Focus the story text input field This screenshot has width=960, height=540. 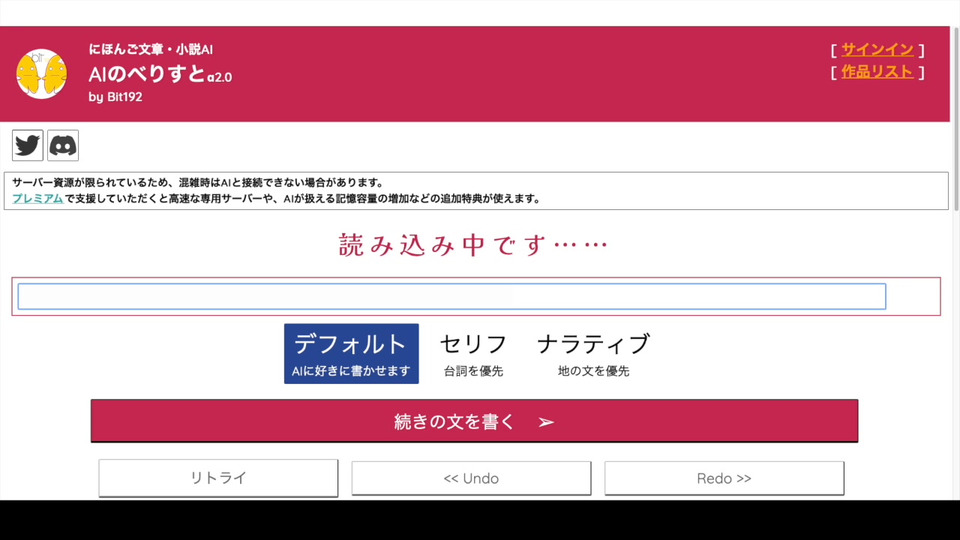click(452, 296)
